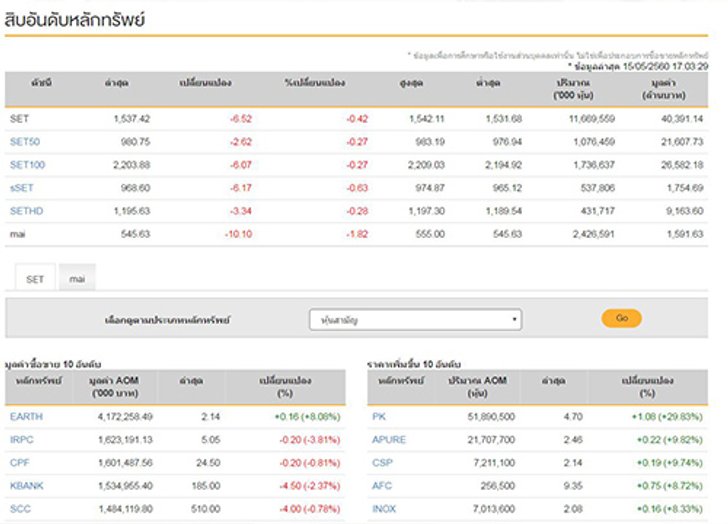The width and height of the screenshot is (728, 524).
Task: Click the orange Go button
Action: pos(622,318)
